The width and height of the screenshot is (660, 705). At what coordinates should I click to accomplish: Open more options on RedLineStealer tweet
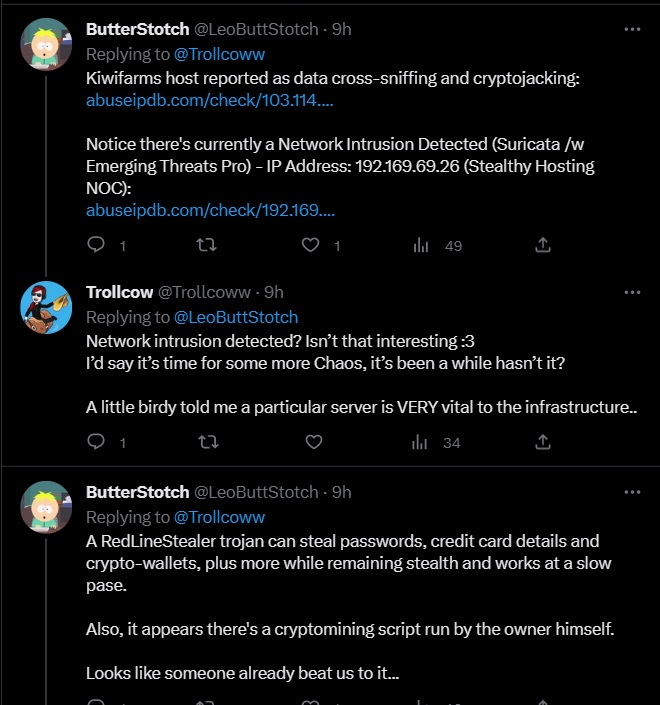pos(632,492)
